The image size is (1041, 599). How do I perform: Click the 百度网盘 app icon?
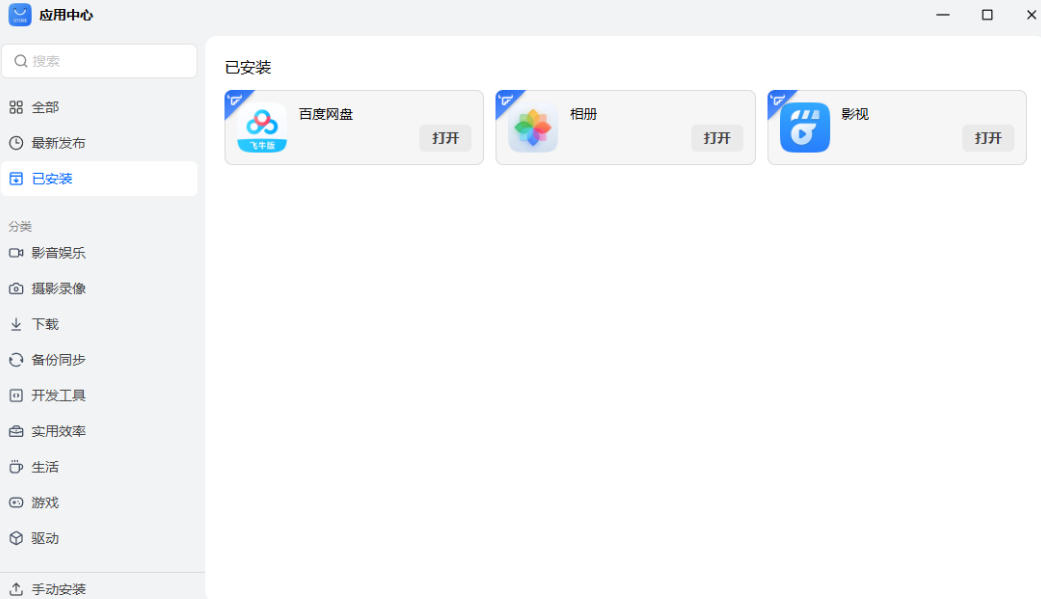(x=262, y=128)
